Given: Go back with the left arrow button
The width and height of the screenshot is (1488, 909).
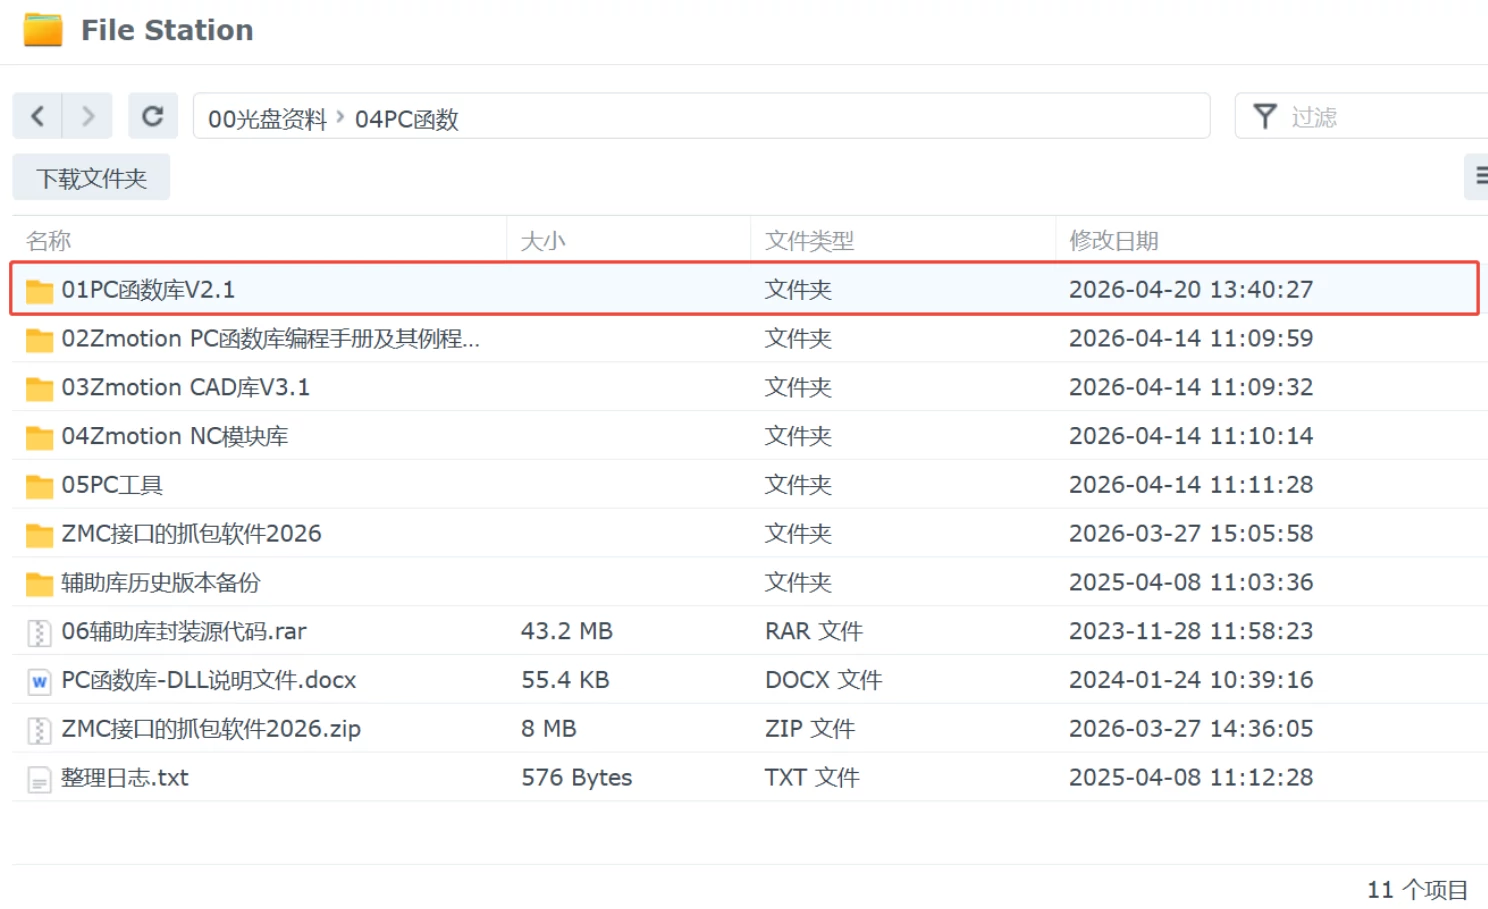Looking at the screenshot, I should pos(37,116).
